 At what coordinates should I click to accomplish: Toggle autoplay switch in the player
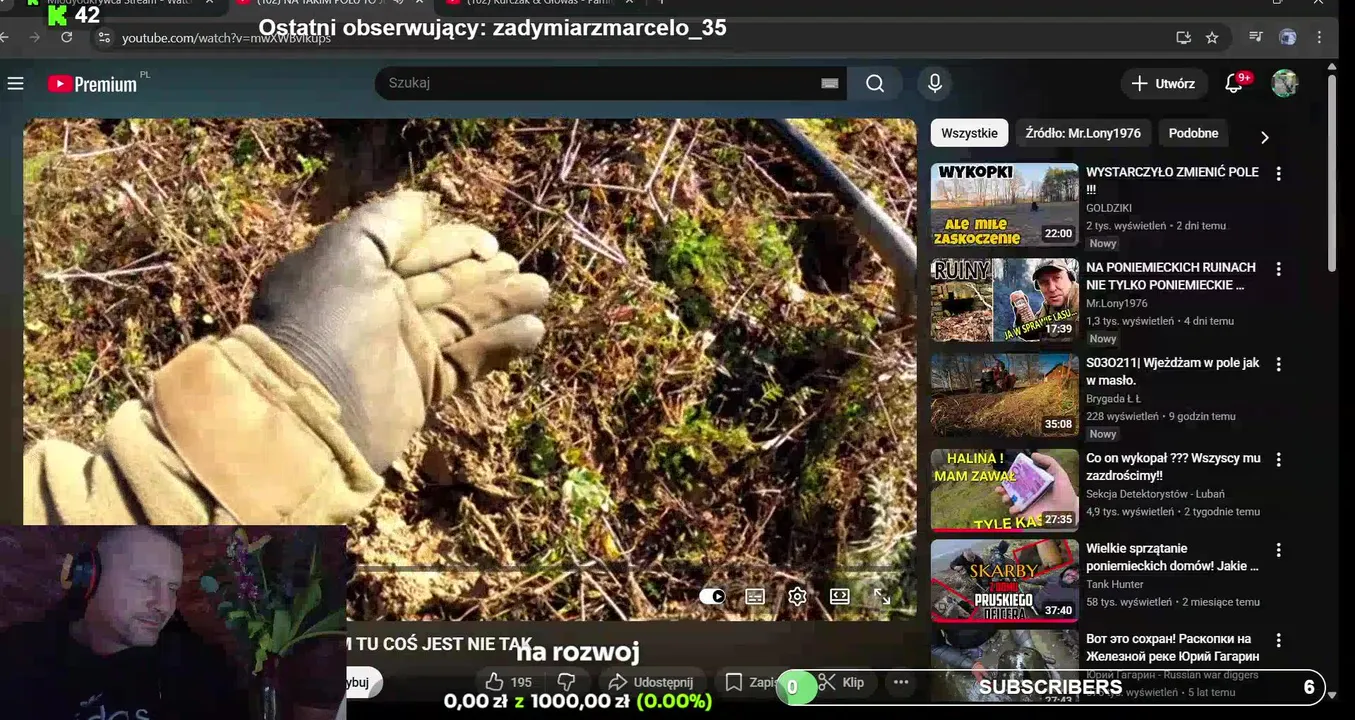712,596
